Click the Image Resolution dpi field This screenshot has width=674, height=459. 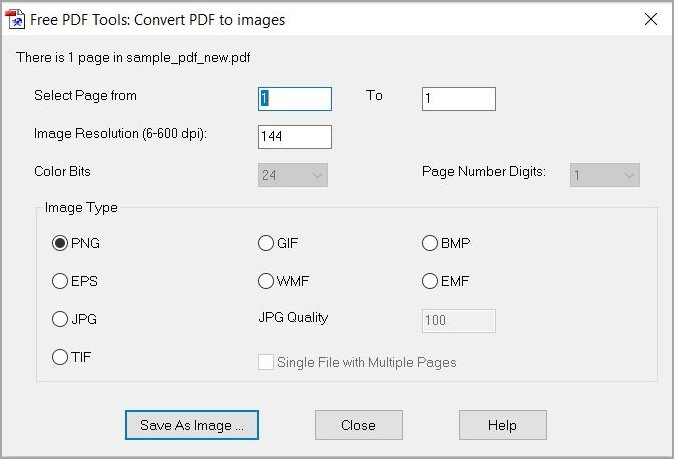(x=294, y=136)
